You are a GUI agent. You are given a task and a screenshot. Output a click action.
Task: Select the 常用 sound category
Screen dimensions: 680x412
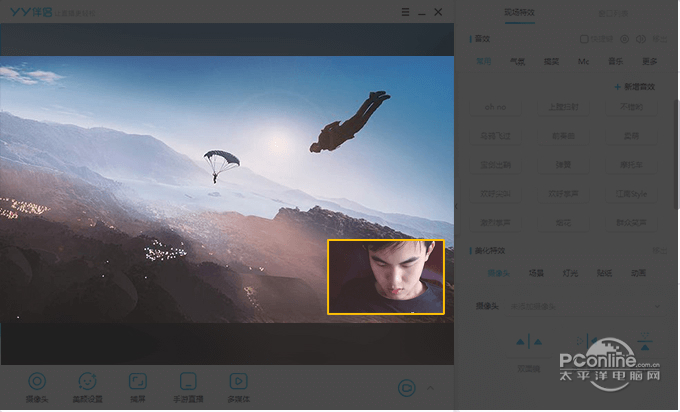(x=484, y=61)
